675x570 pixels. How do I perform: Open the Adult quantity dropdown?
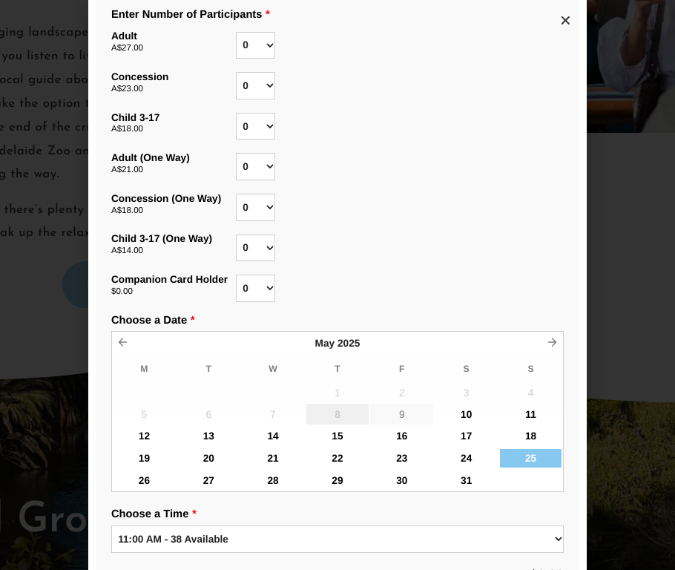pos(255,45)
